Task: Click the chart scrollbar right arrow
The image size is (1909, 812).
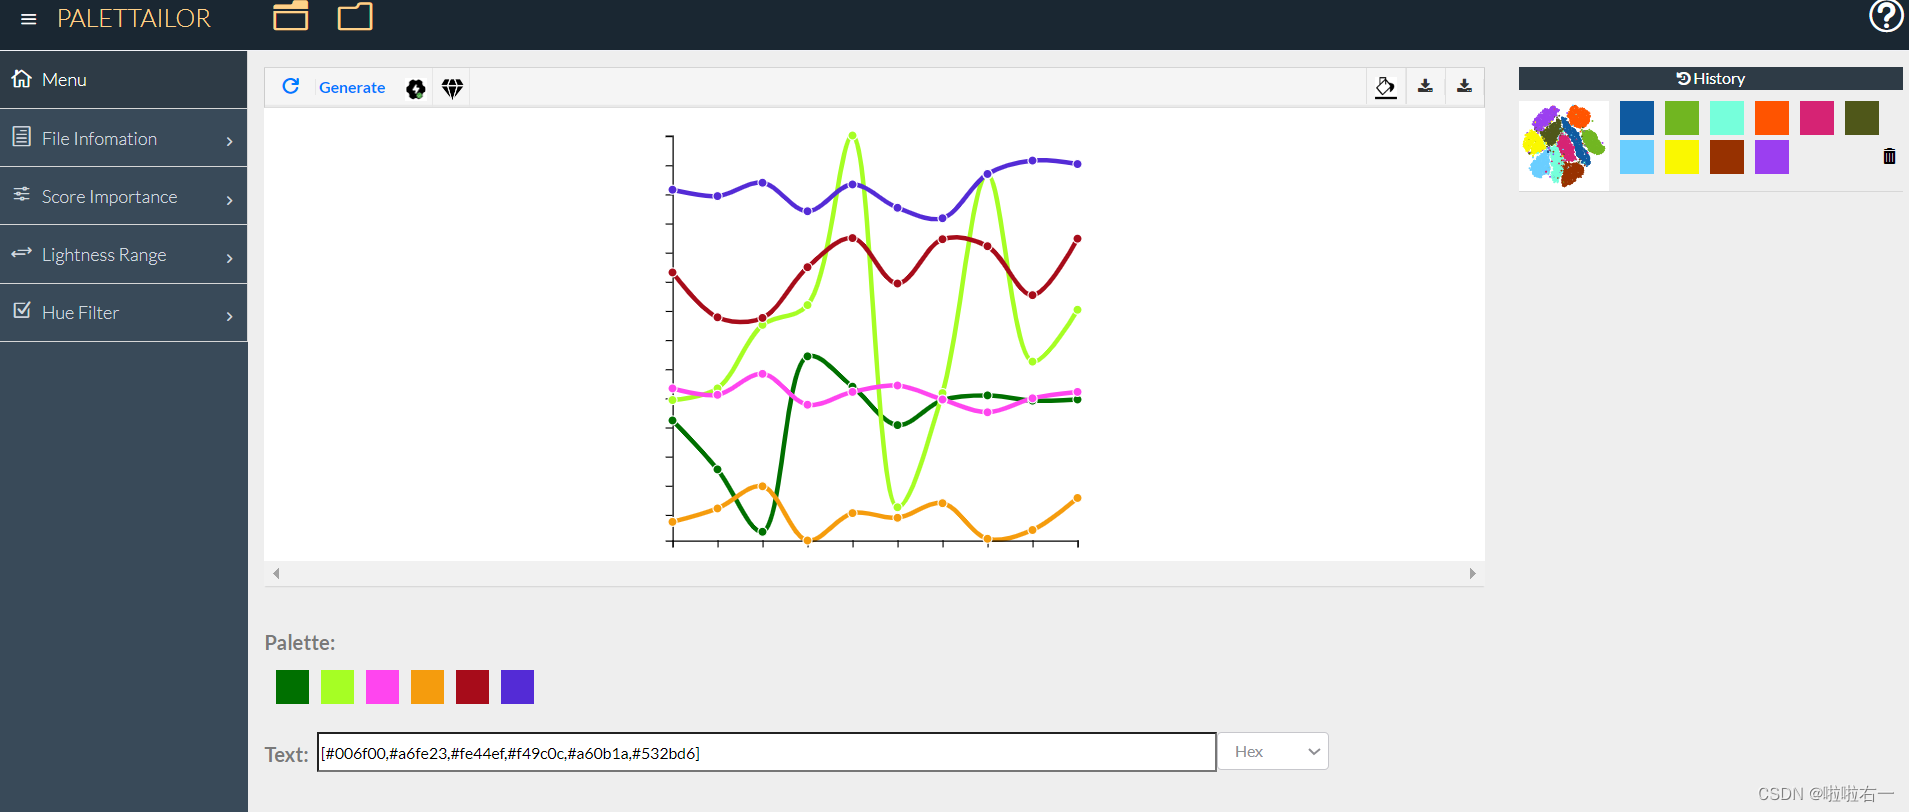Action: click(x=1472, y=573)
